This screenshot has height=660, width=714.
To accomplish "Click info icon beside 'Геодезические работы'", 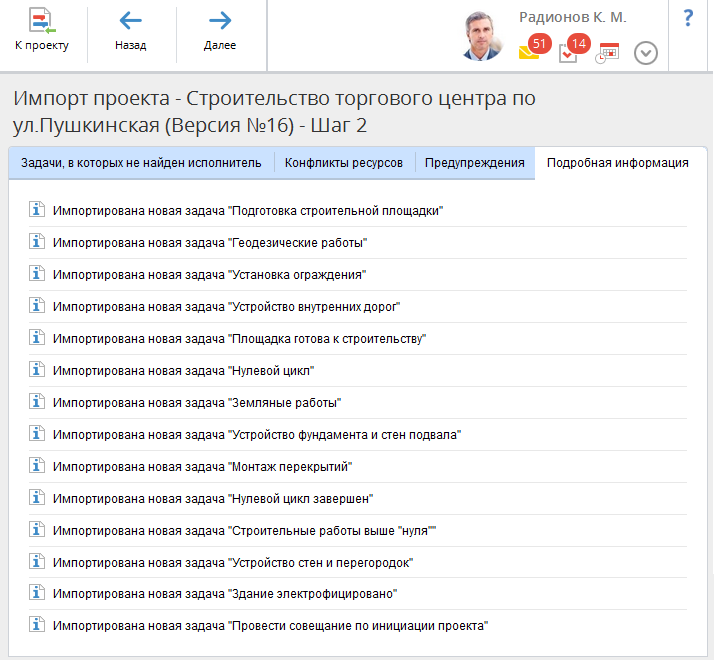I will pyautogui.click(x=38, y=242).
